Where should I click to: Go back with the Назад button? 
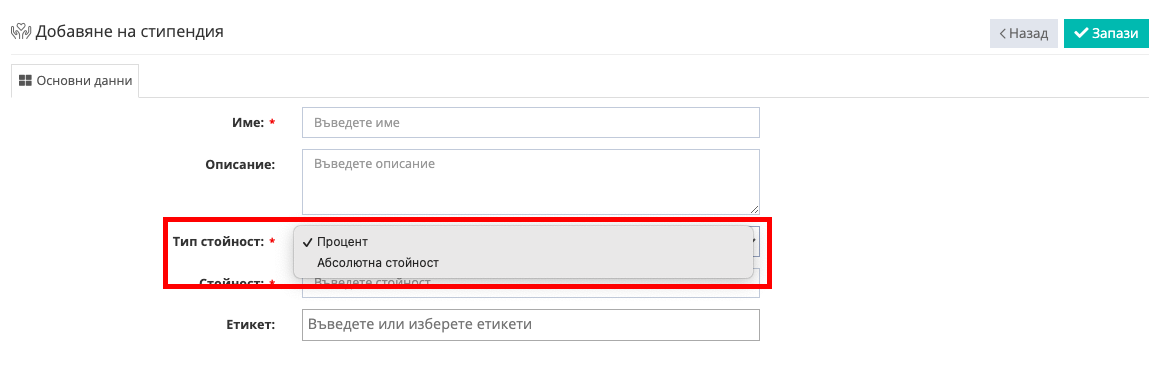click(1024, 33)
